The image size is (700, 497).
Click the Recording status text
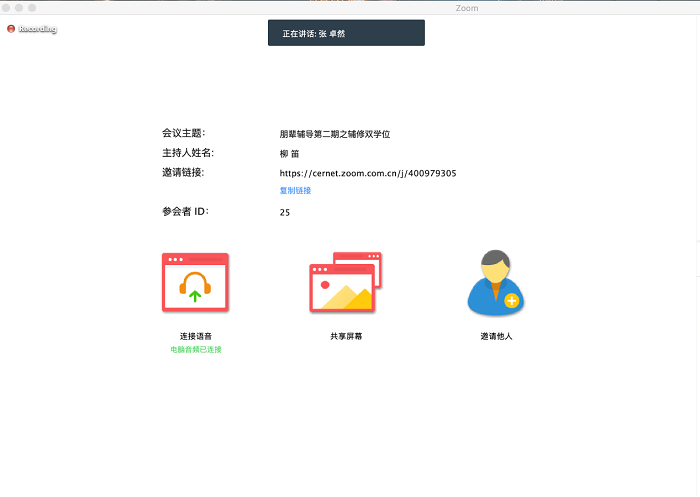(38, 29)
